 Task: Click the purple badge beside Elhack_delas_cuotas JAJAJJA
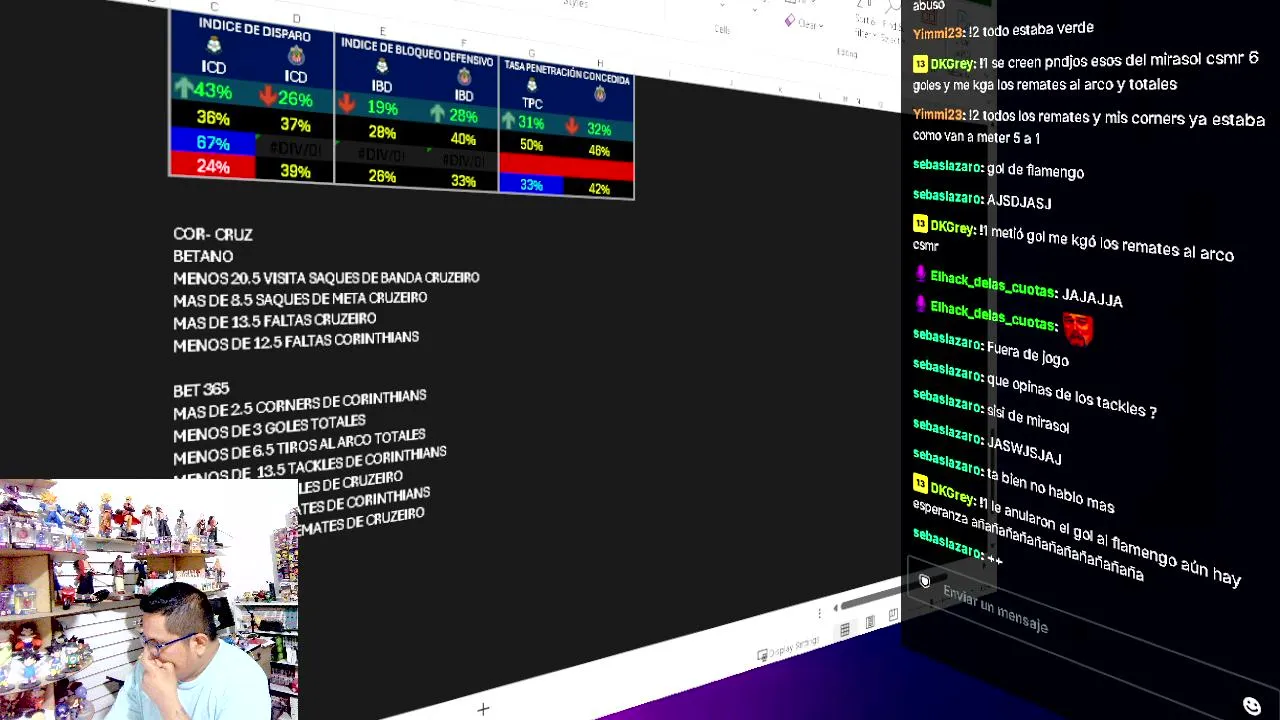pos(920,273)
